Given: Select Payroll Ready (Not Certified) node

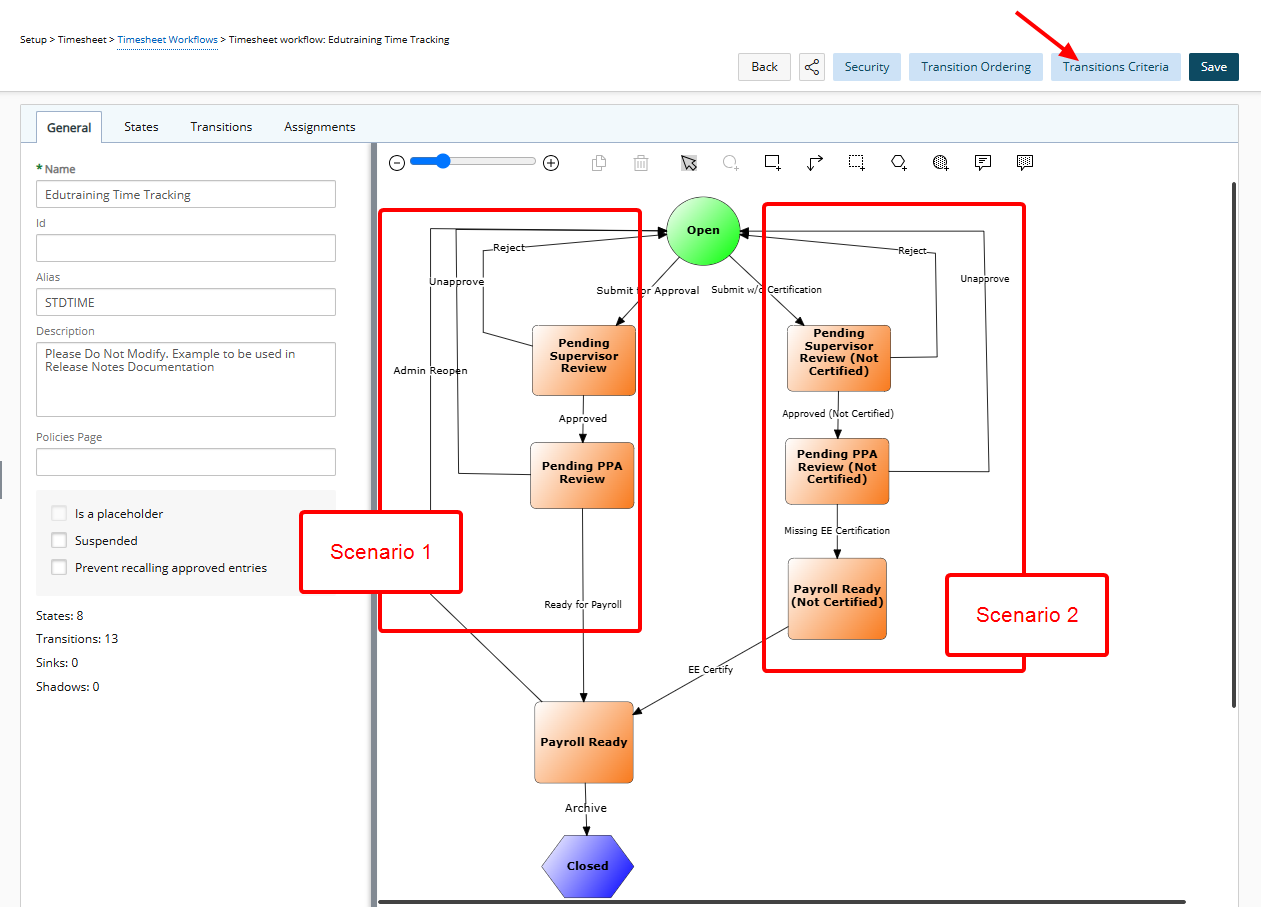Looking at the screenshot, I should coord(837,598).
